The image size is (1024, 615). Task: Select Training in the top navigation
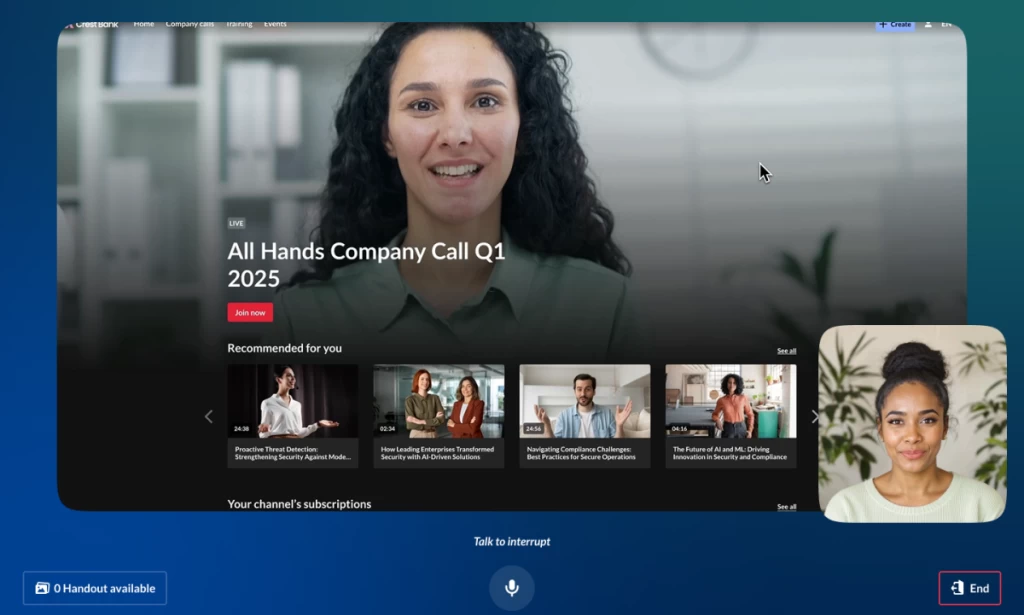pos(239,25)
